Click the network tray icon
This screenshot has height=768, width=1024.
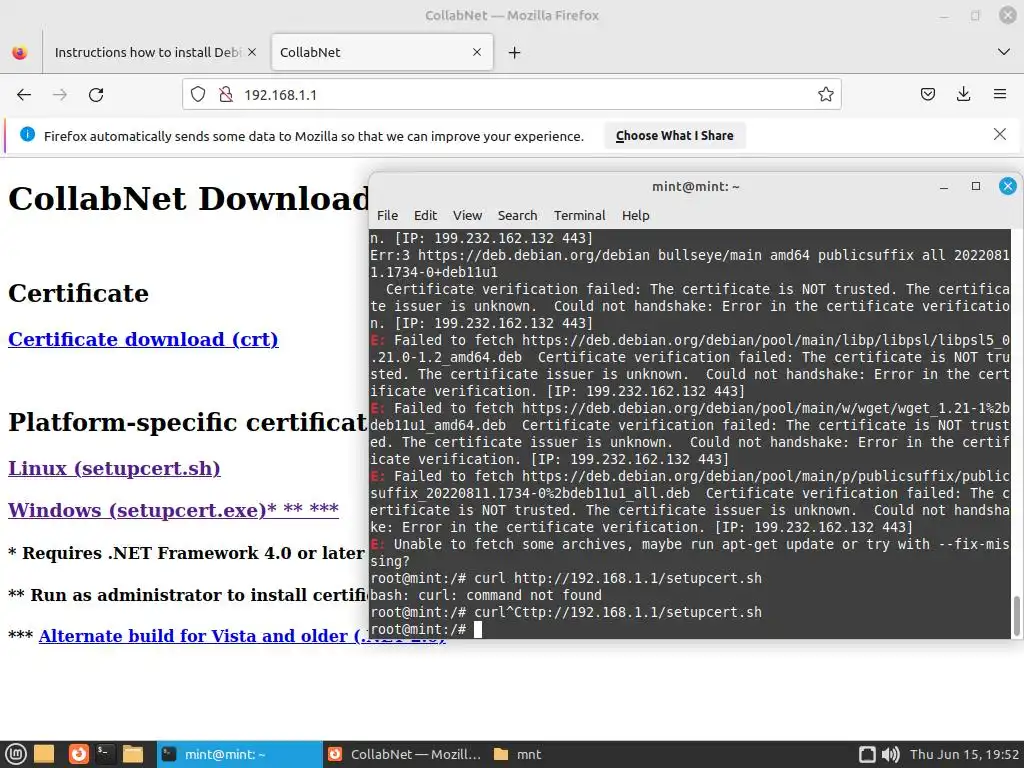(867, 754)
